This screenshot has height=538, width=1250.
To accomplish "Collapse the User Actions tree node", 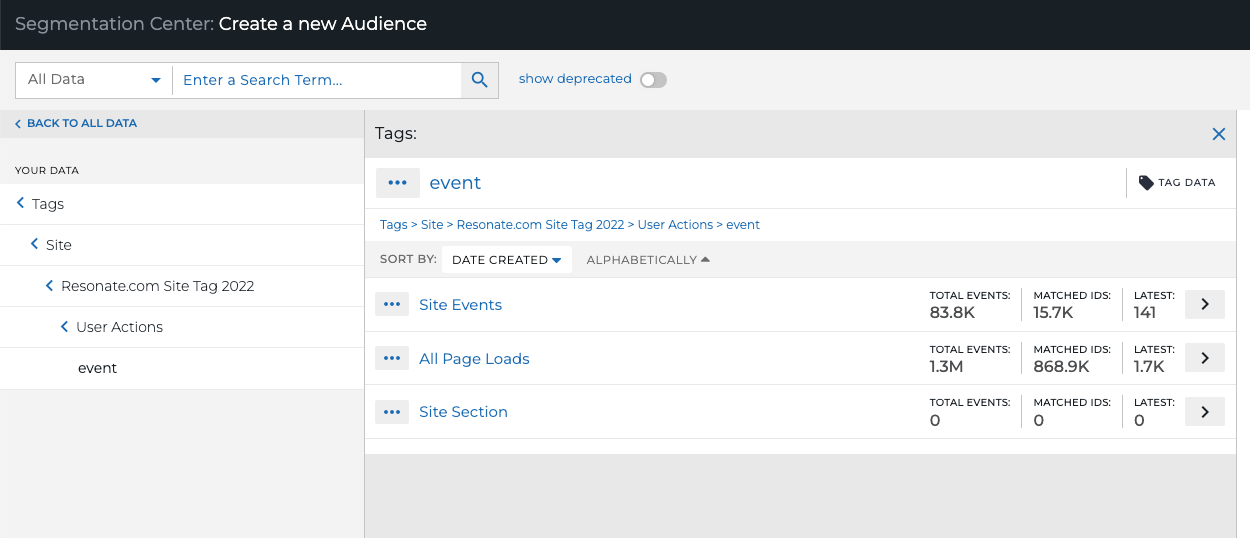I will pyautogui.click(x=65, y=327).
